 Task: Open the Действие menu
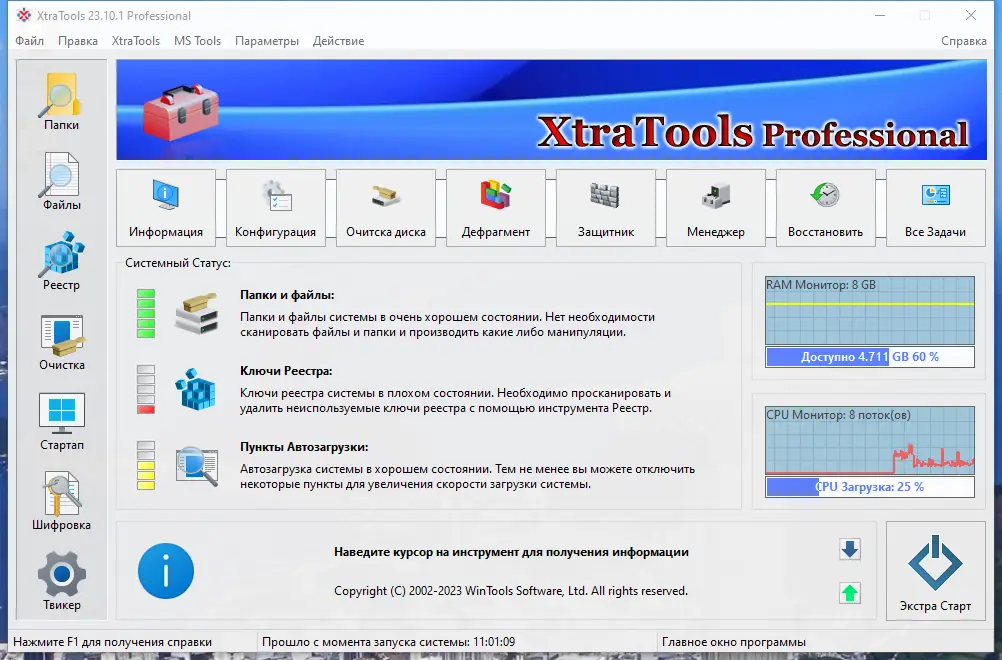338,41
